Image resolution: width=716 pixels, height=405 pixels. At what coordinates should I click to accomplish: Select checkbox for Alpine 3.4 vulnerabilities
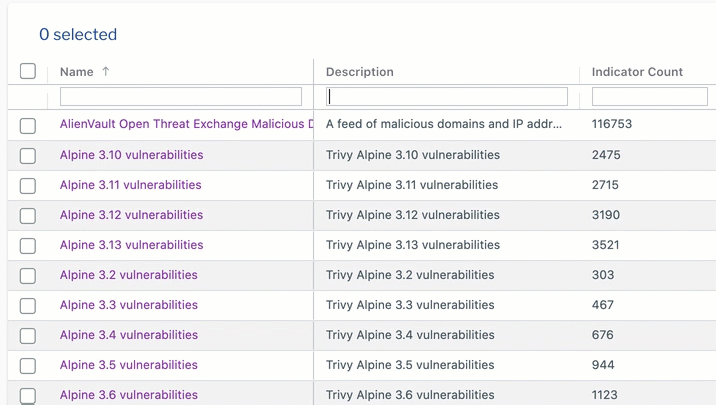[x=28, y=336]
